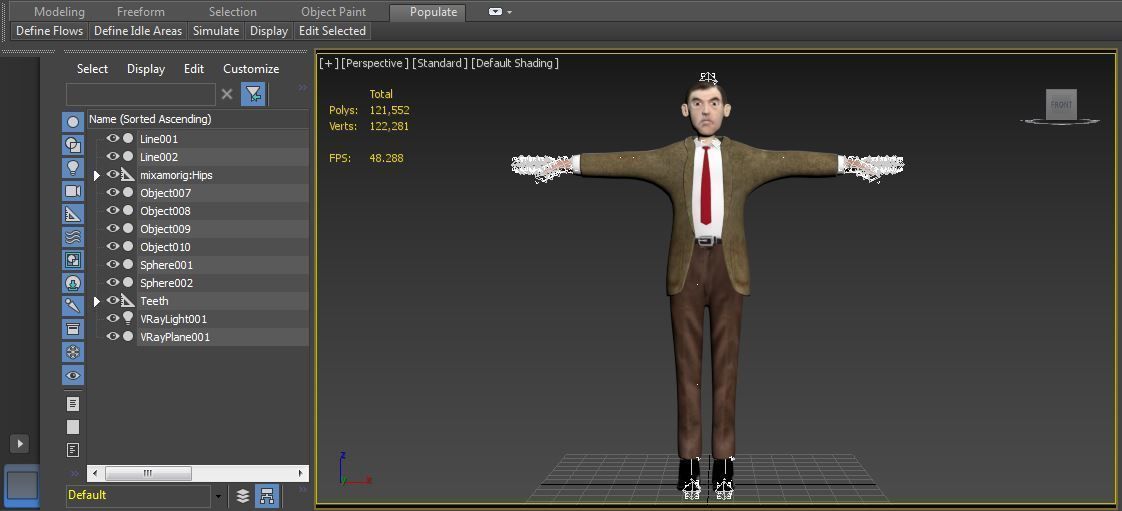1122x511 pixels.
Task: Open the [Standard] viewport quality menu
Action: pyautogui.click(x=440, y=63)
